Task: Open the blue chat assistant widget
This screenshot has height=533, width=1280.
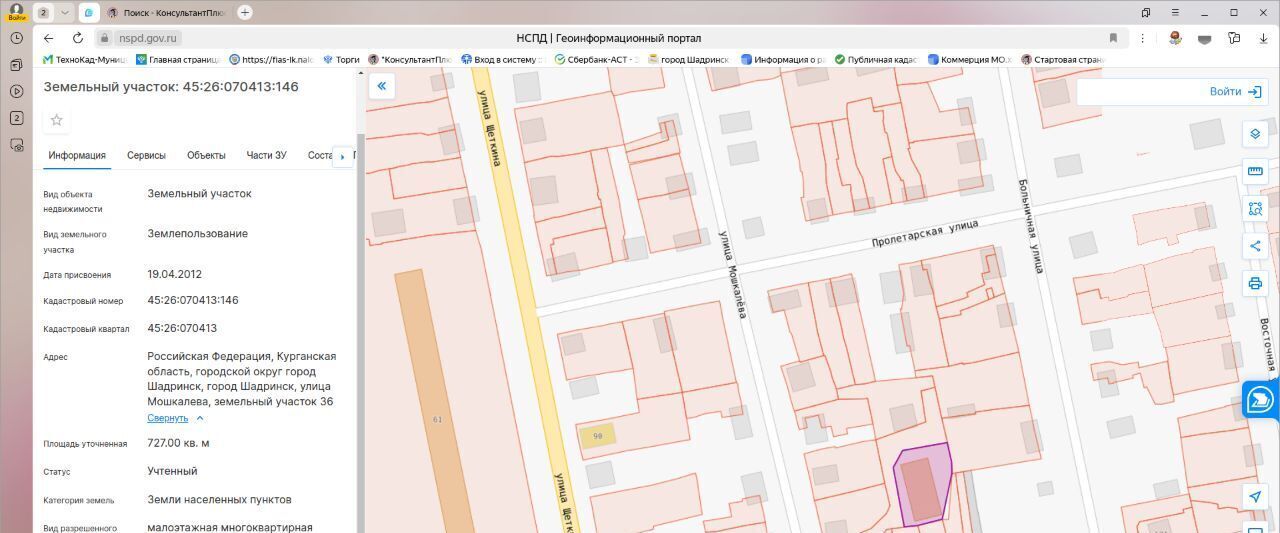Action: coord(1261,401)
